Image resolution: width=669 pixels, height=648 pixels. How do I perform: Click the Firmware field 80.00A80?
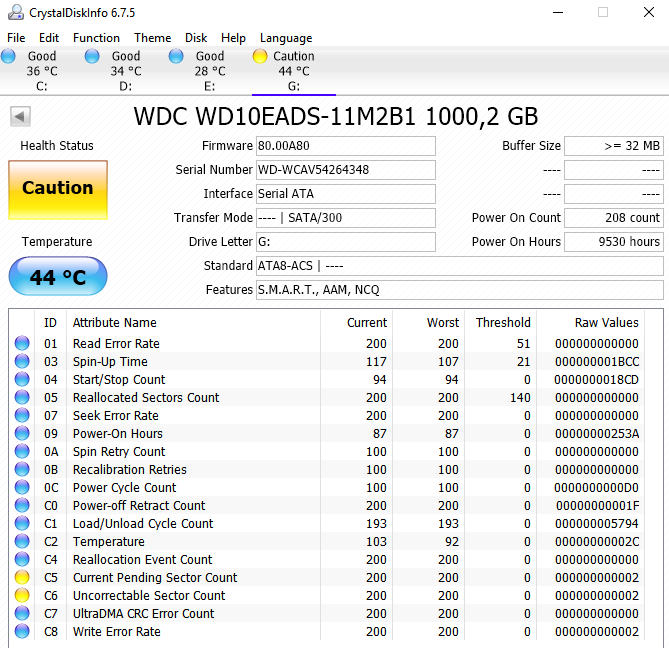tap(346, 146)
